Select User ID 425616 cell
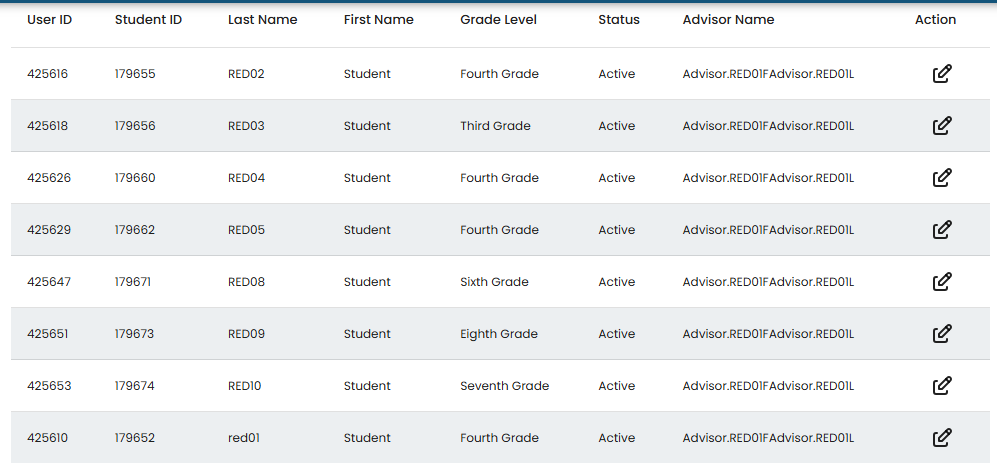Viewport: 997px width, 463px height. pos(48,74)
